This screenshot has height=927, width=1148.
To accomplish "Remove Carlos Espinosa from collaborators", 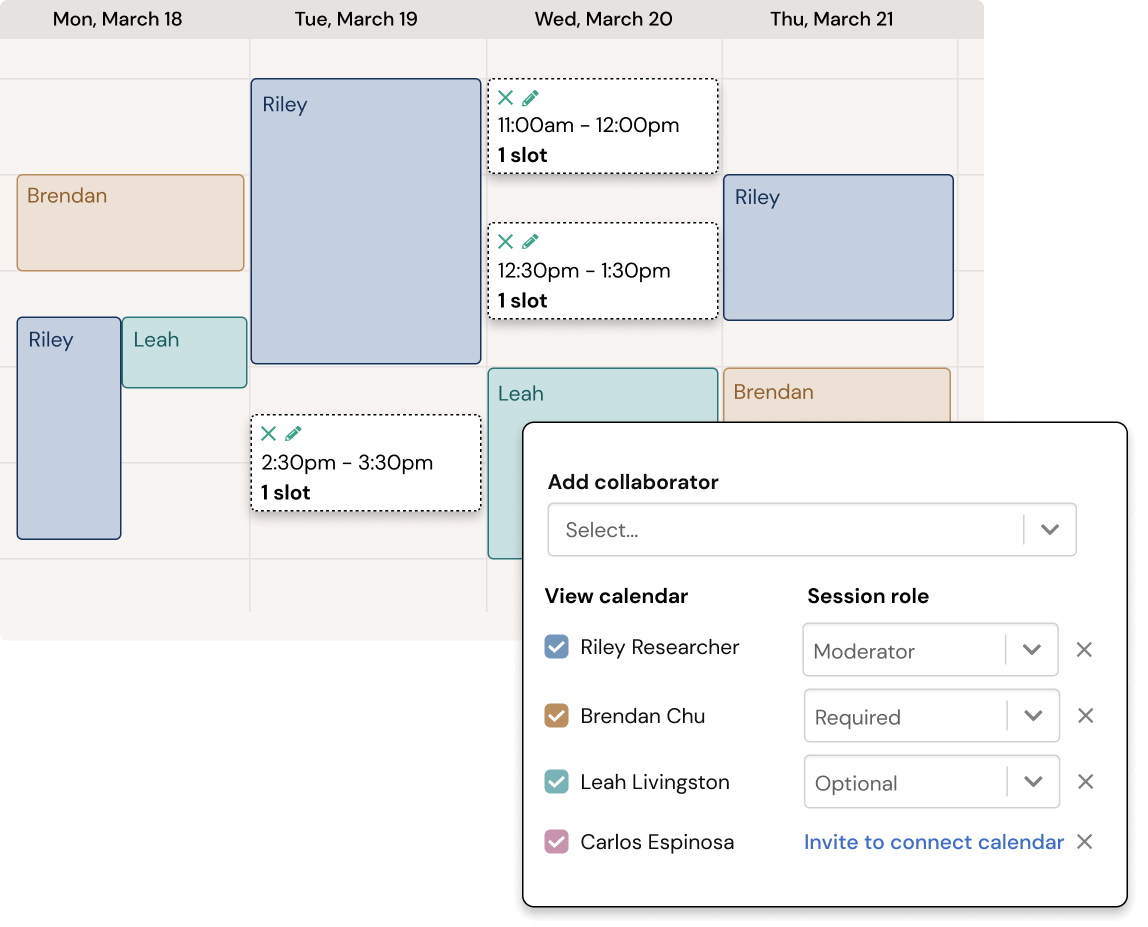I will tap(1084, 842).
